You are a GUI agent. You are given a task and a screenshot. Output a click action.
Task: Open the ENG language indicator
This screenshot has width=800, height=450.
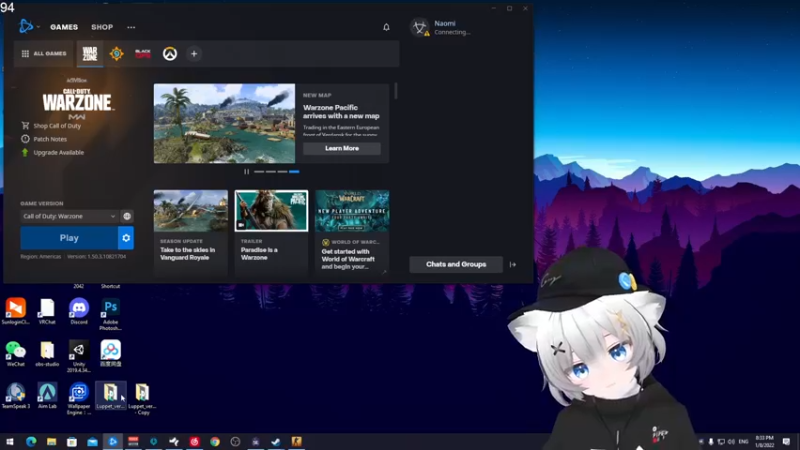click(x=743, y=442)
